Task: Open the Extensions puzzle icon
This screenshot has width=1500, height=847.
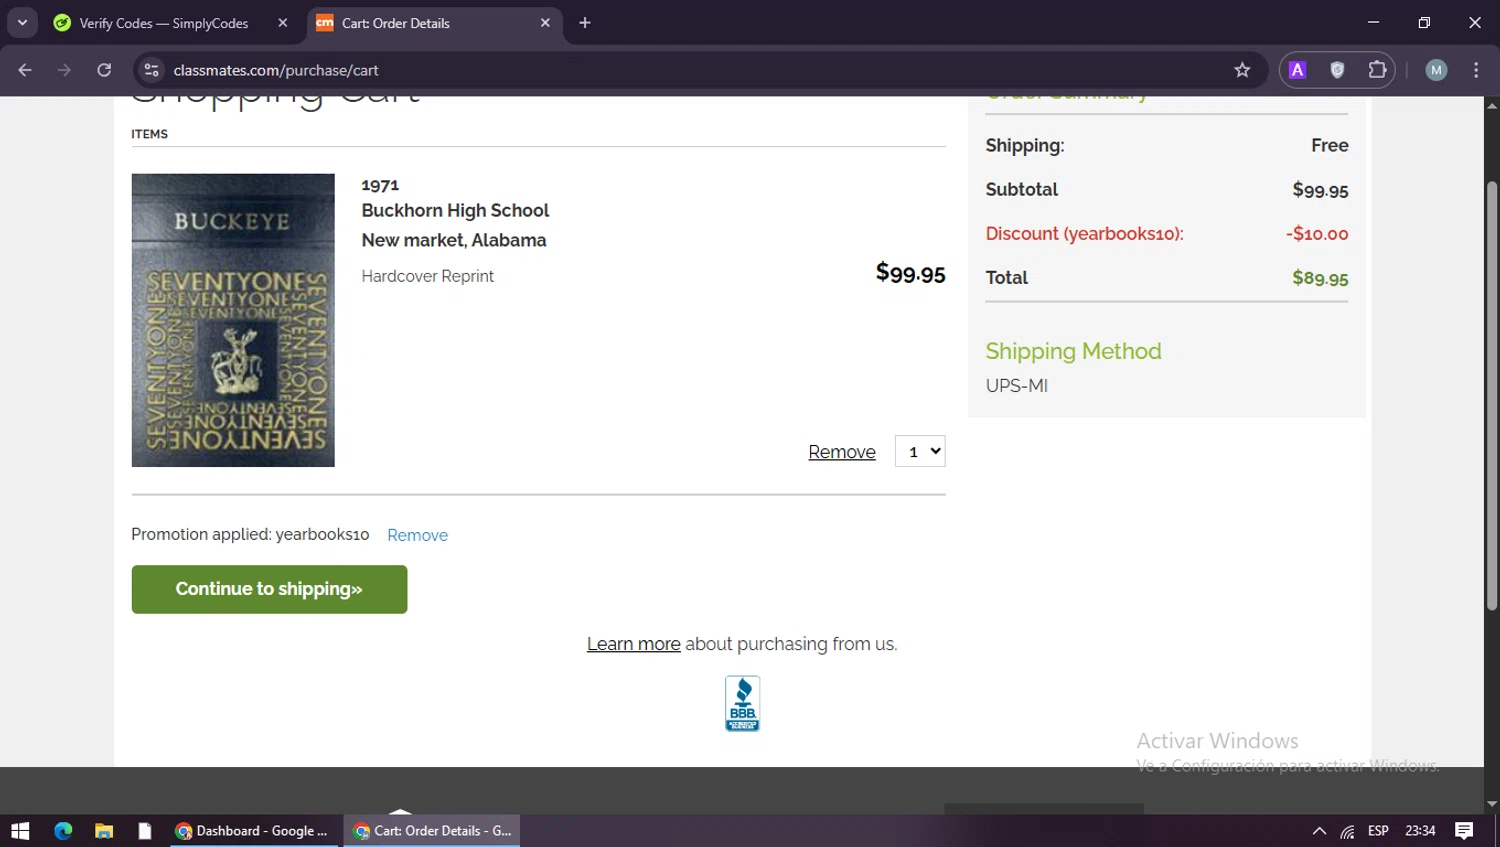Action: pos(1377,70)
